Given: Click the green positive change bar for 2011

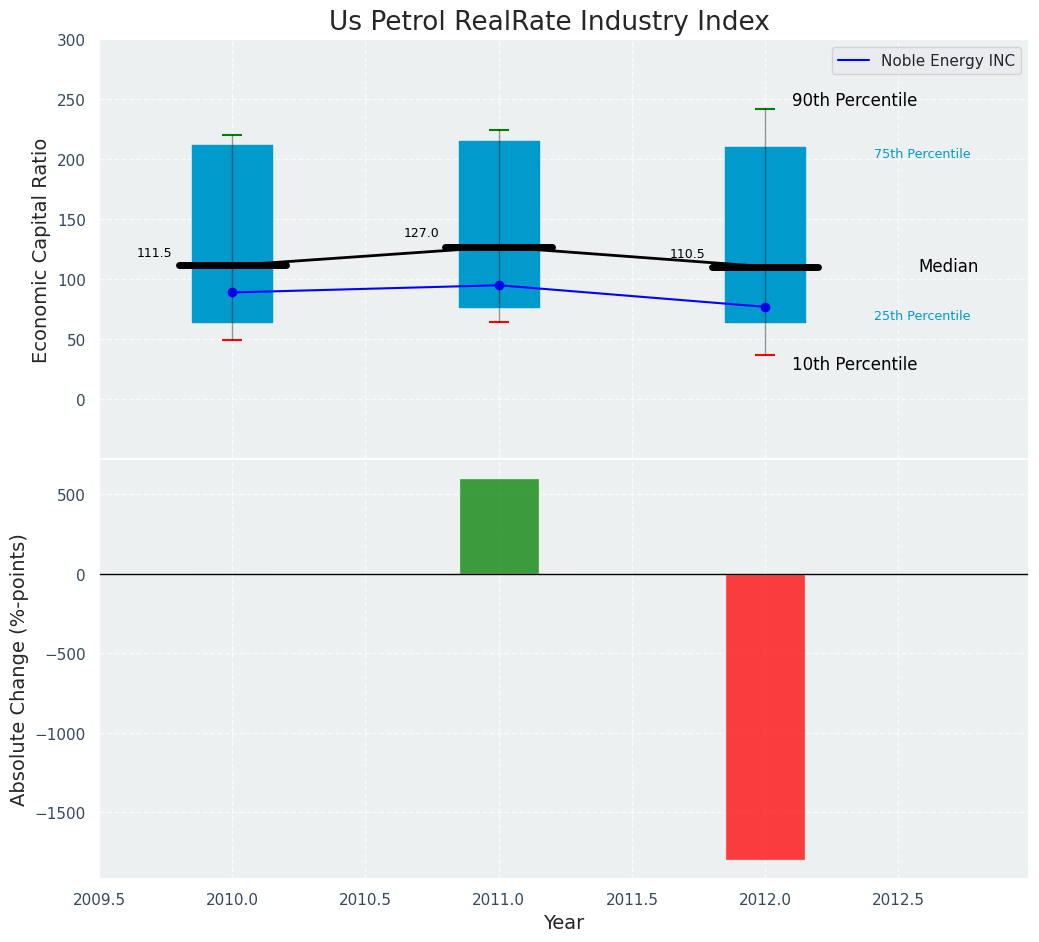Looking at the screenshot, I should [x=499, y=527].
